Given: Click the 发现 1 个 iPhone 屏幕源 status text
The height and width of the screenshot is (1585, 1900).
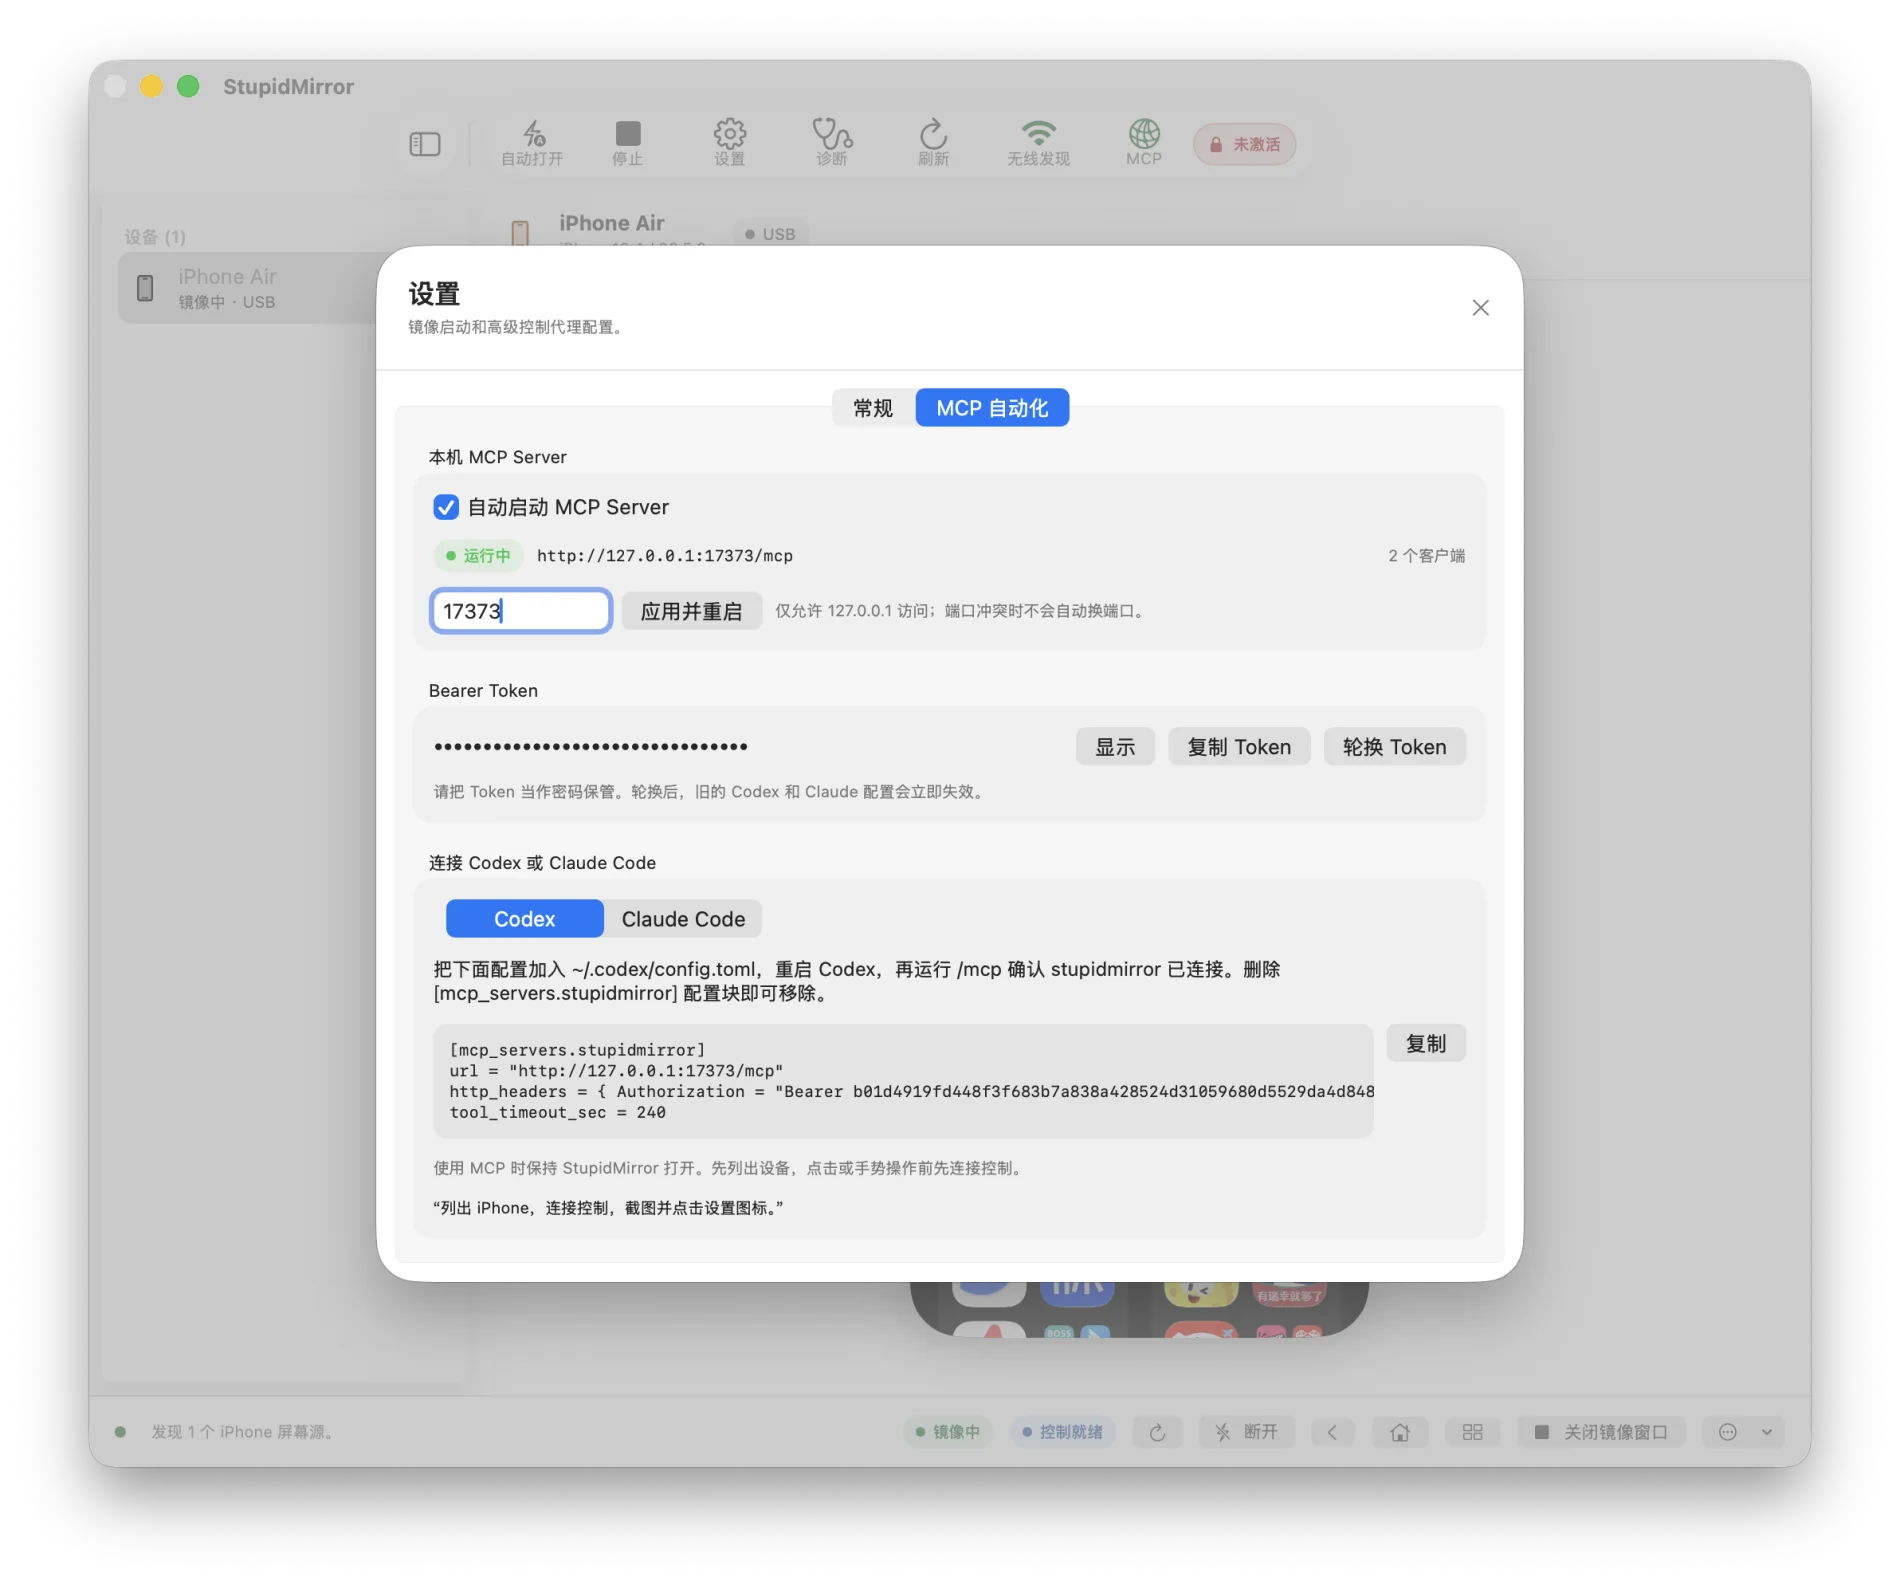Looking at the screenshot, I should 243,1432.
